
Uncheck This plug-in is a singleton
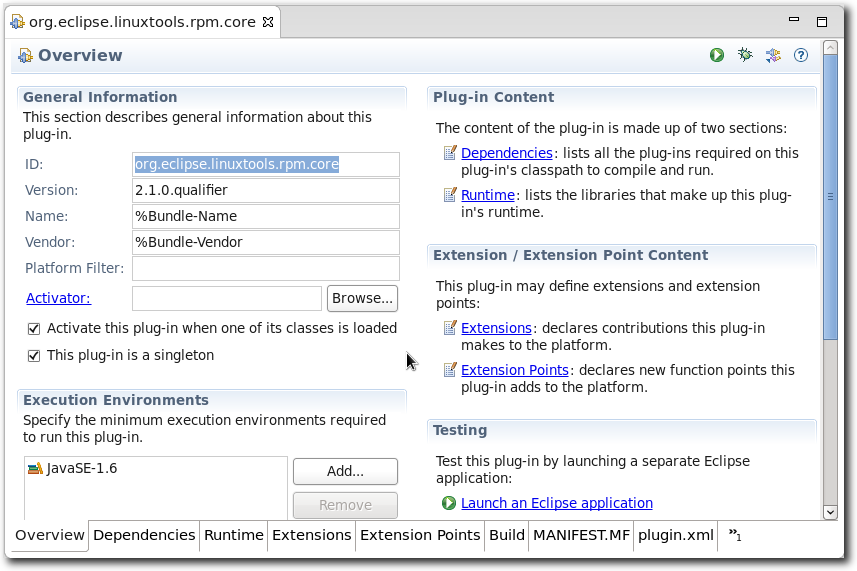[34, 356]
